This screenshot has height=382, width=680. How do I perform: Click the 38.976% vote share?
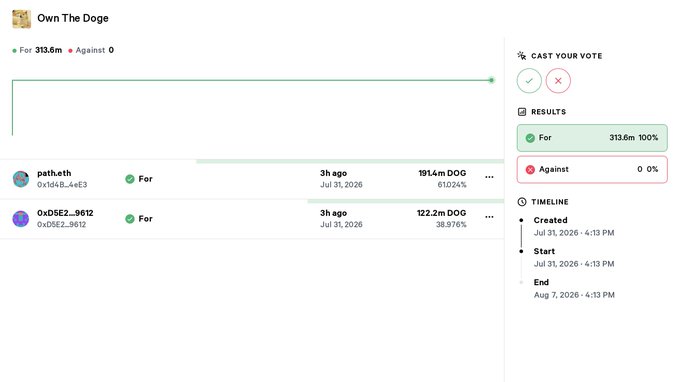tap(451, 225)
